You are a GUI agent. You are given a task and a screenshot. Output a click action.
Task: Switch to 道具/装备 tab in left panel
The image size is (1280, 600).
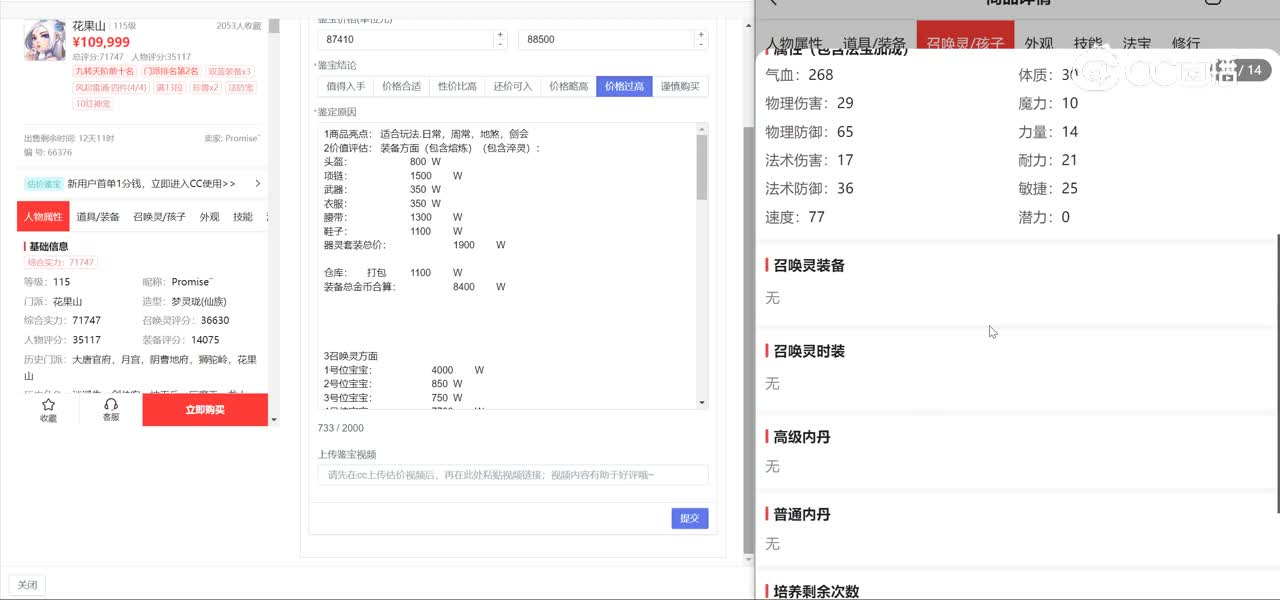98,217
